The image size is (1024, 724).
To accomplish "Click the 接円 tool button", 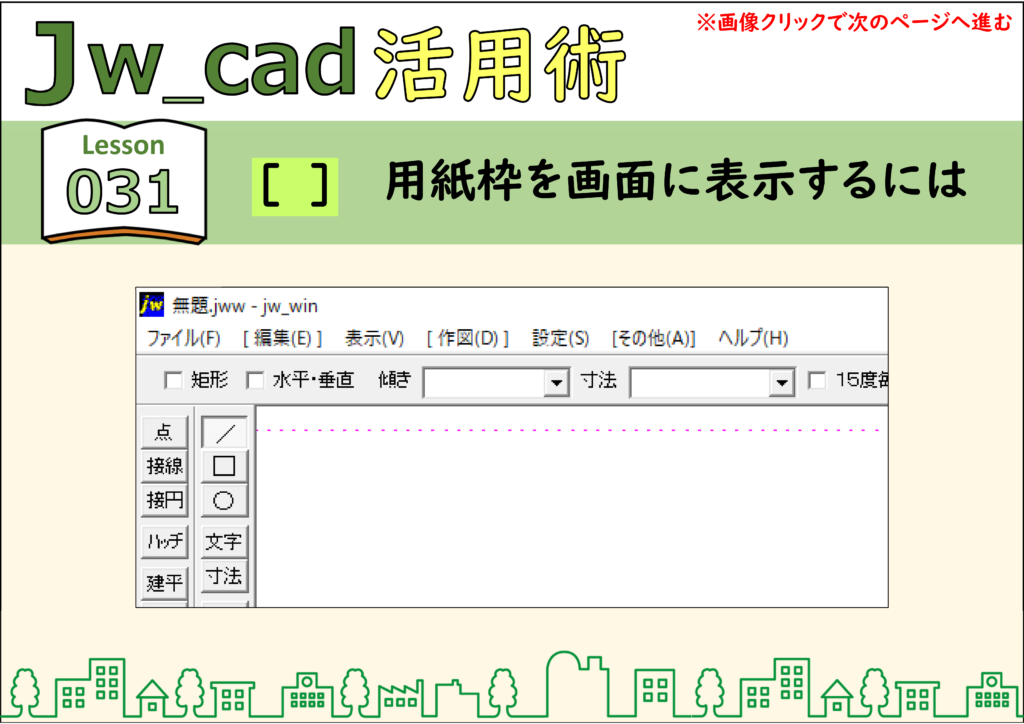I will (165, 500).
